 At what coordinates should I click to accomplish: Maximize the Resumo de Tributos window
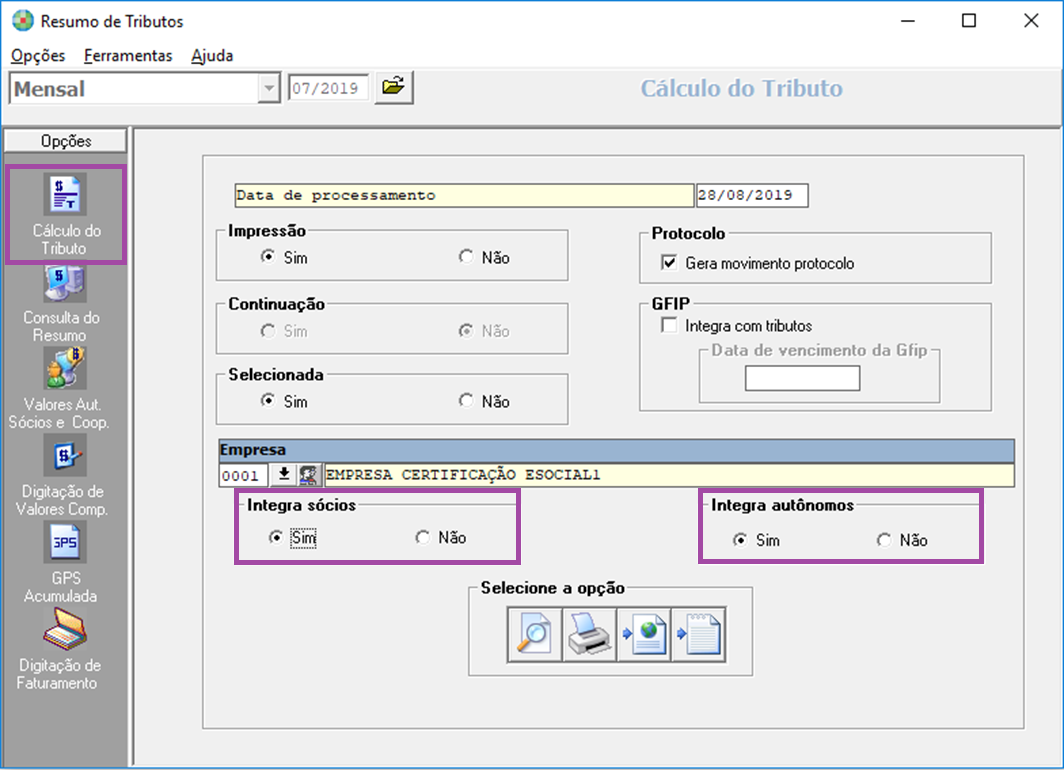pyautogui.click(x=969, y=21)
